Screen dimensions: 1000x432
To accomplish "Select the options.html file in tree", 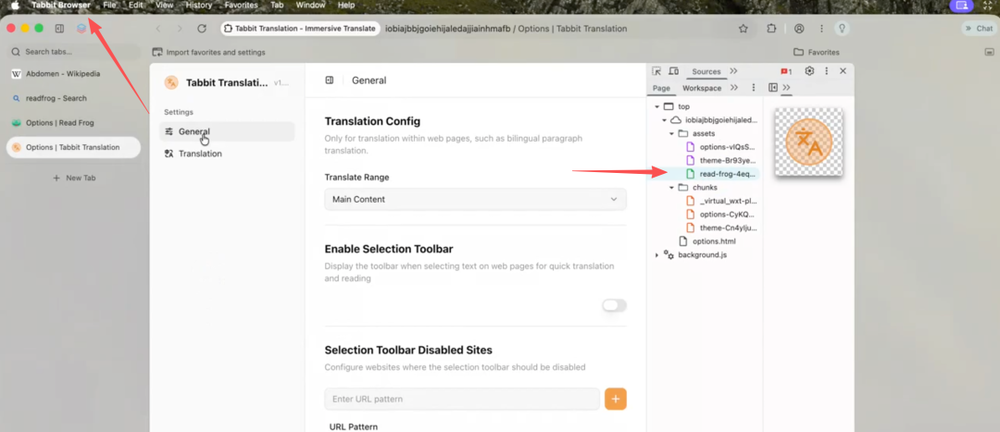I will [x=711, y=241].
